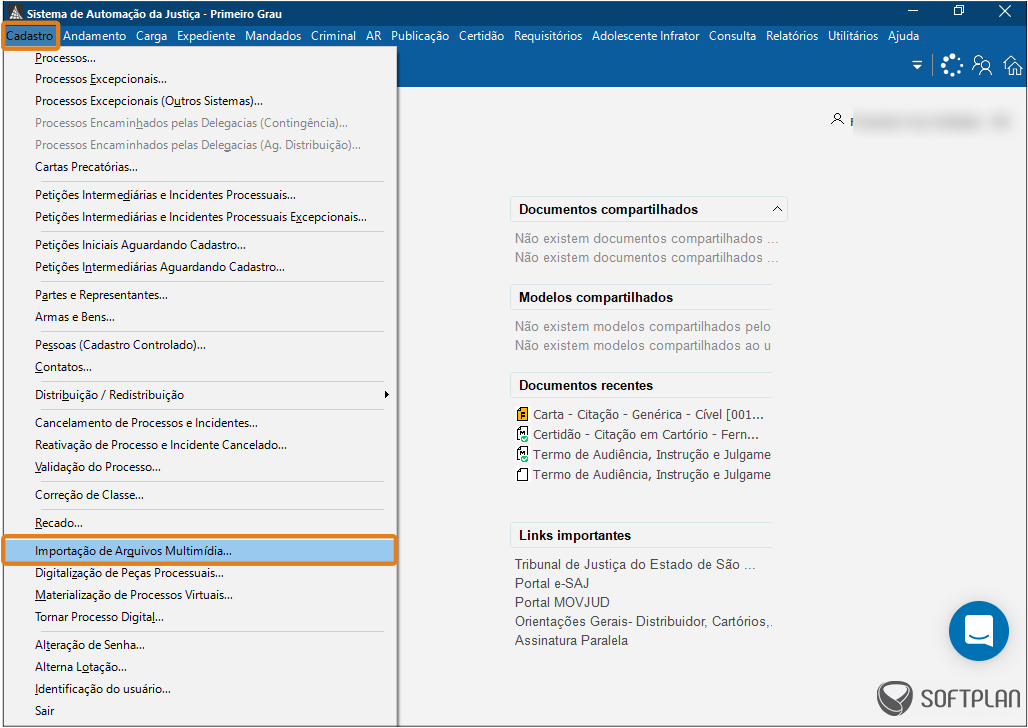Open Orientações Gerais- Distribuidor, Cartórios link
1028x728 pixels.
click(x=643, y=622)
